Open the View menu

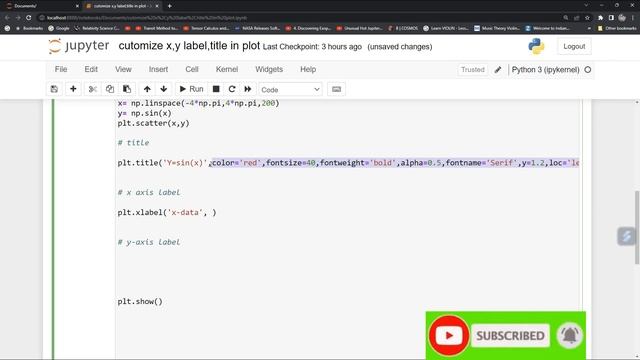tap(123, 69)
